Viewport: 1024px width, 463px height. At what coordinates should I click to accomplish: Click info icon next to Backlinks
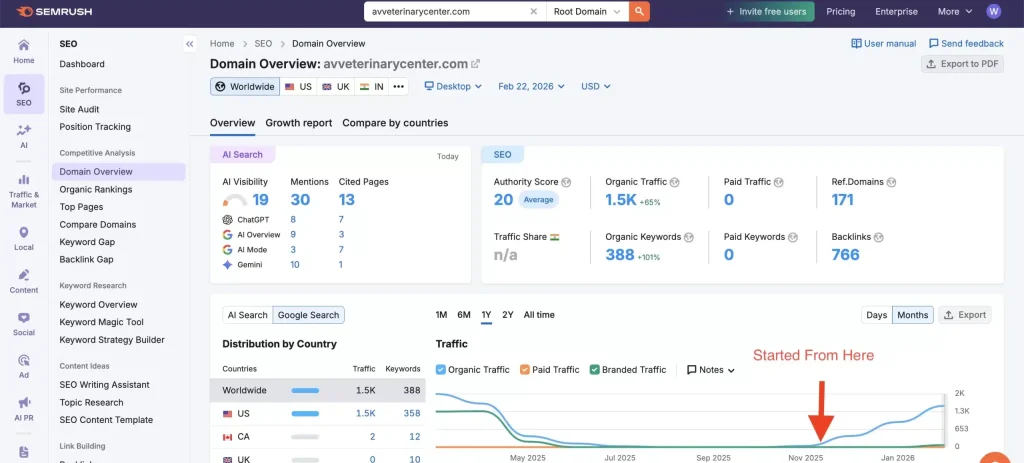click(878, 237)
